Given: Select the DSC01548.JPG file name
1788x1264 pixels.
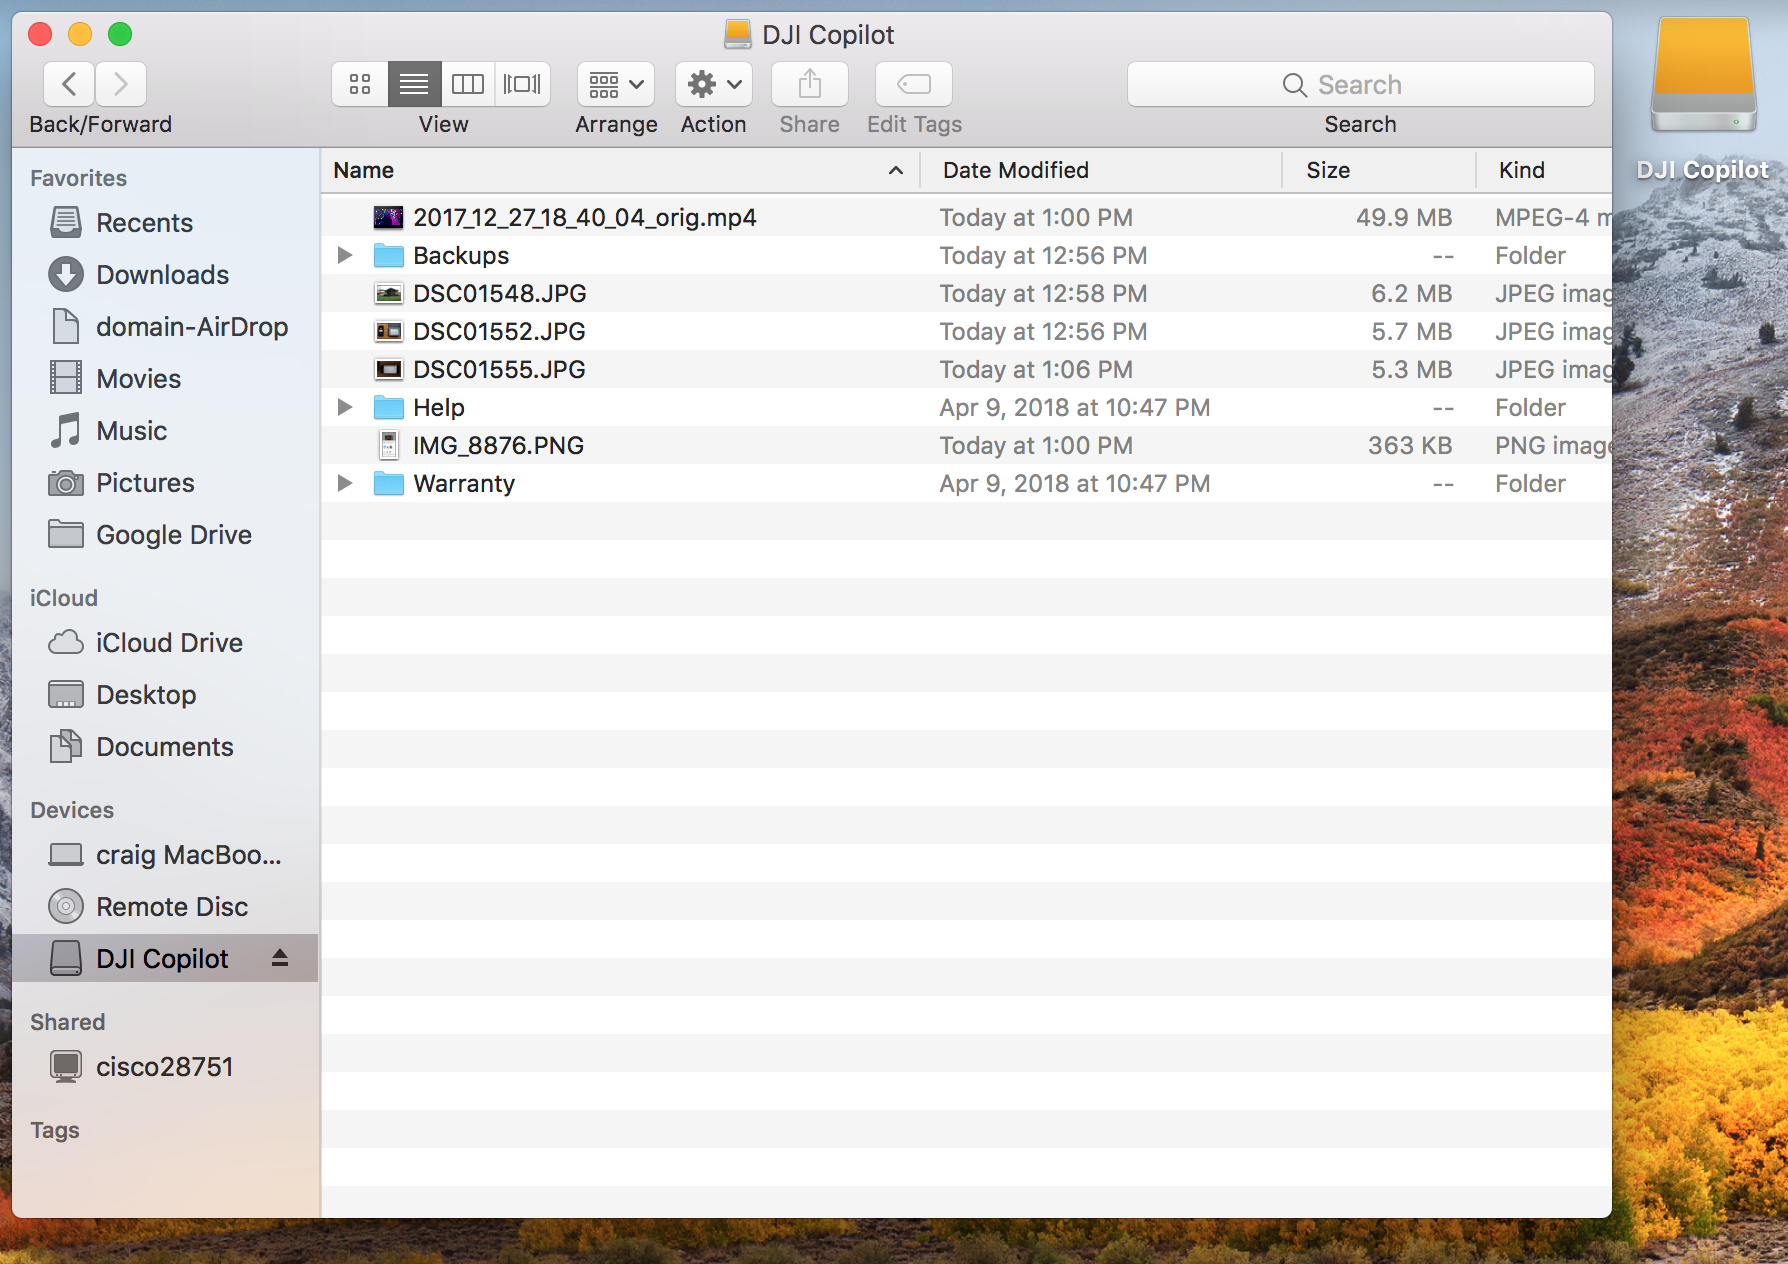Looking at the screenshot, I should [x=500, y=293].
